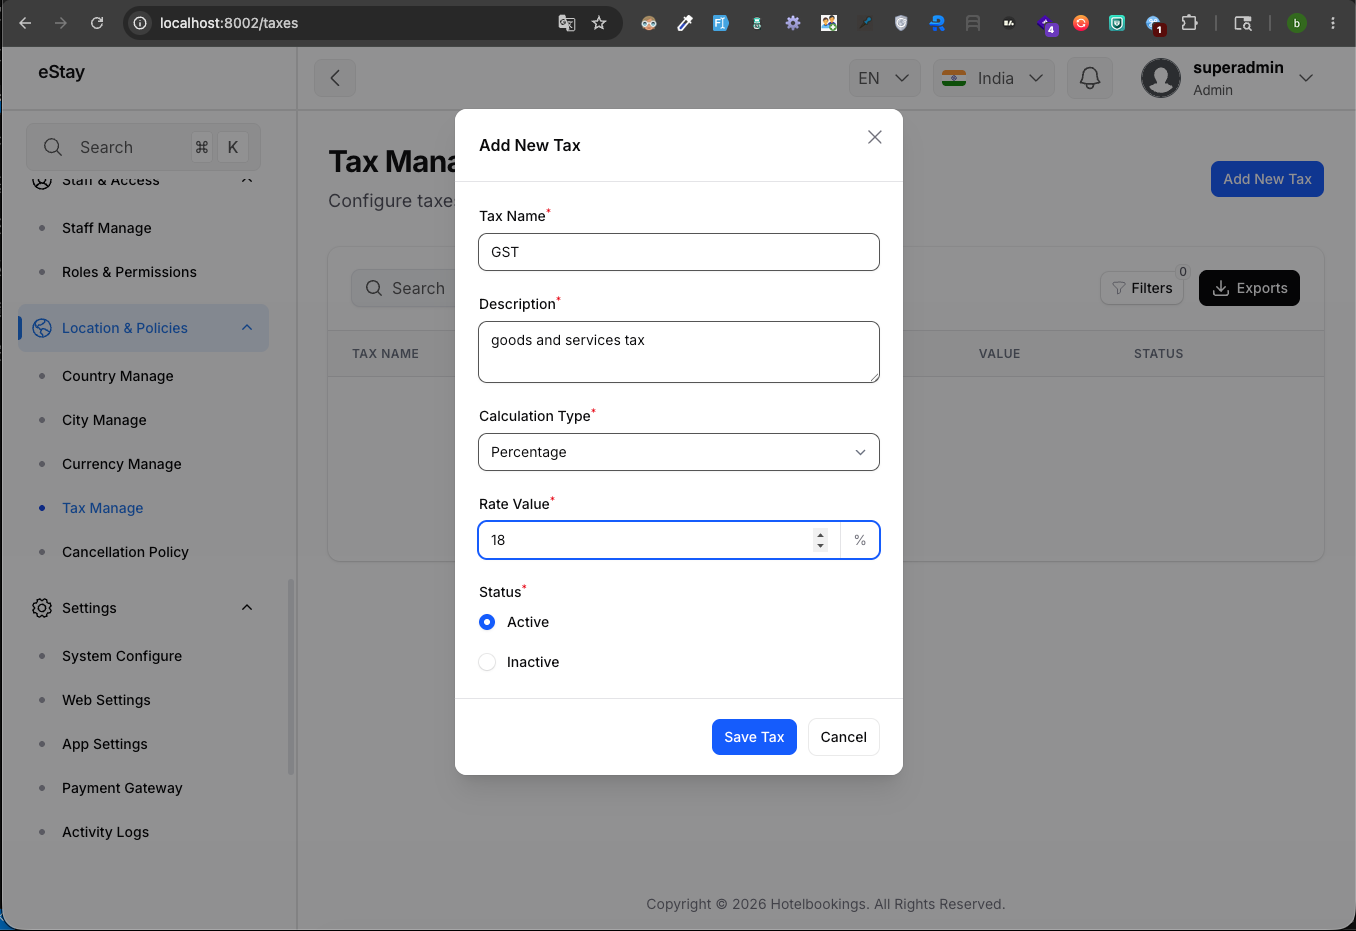Open the side panel search icon in the toolbar

click(1243, 23)
